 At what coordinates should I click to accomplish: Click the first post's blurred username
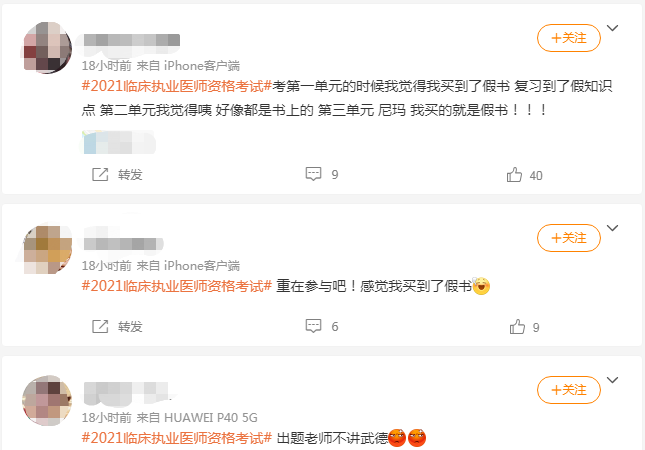pyautogui.click(x=132, y=40)
